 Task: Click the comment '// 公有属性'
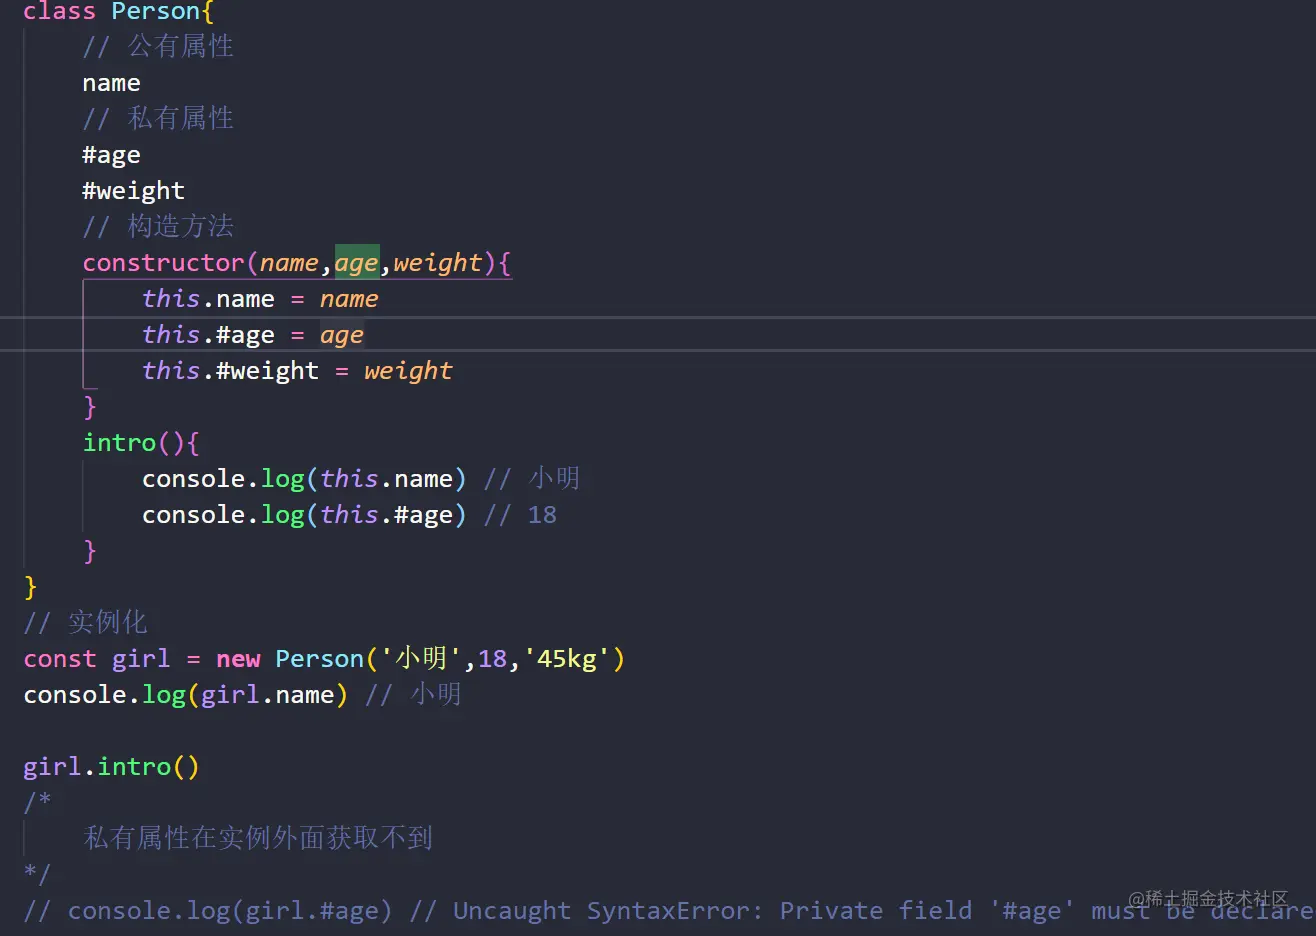(x=158, y=47)
